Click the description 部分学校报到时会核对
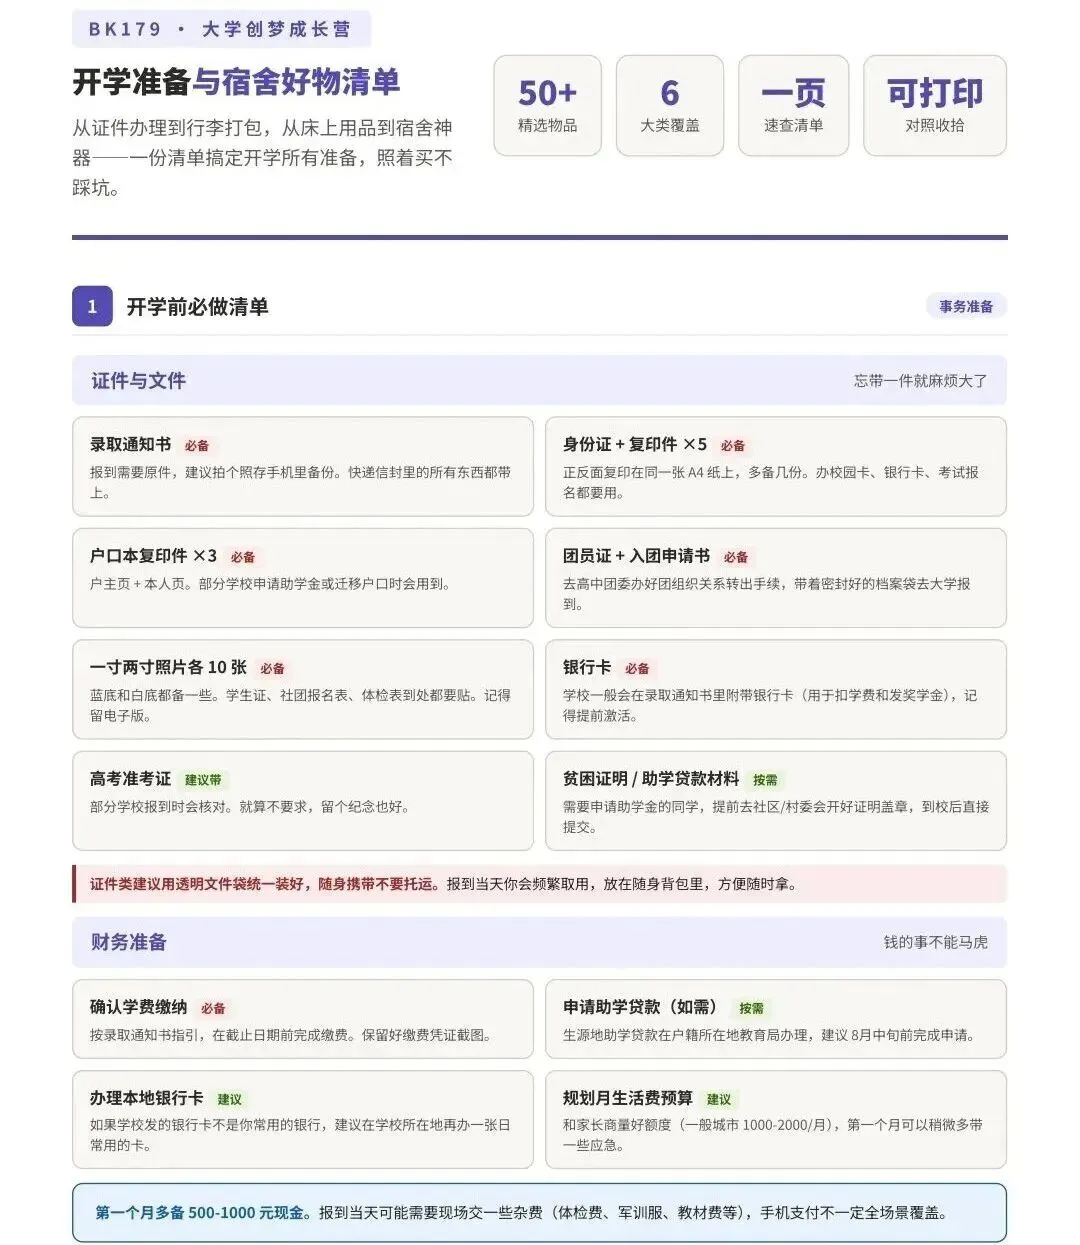Image resolution: width=1080 pixels, height=1245 pixels. (250, 807)
